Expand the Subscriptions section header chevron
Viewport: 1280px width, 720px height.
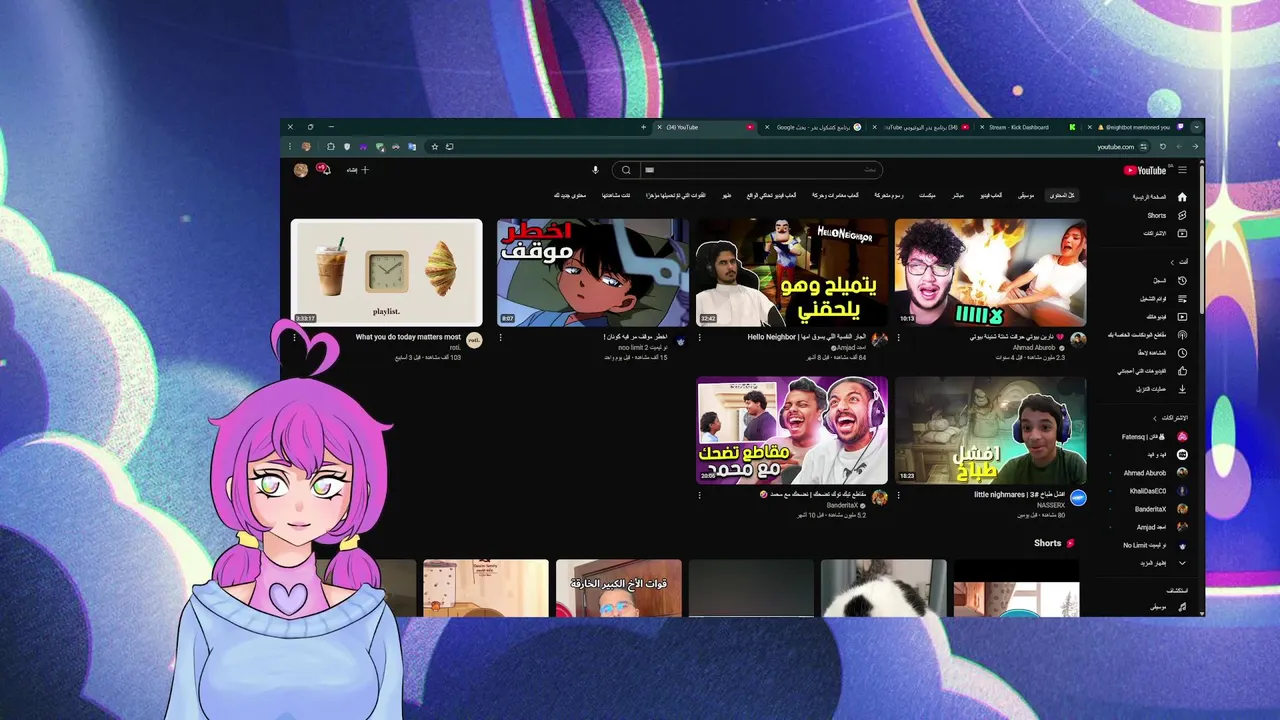coord(1155,418)
